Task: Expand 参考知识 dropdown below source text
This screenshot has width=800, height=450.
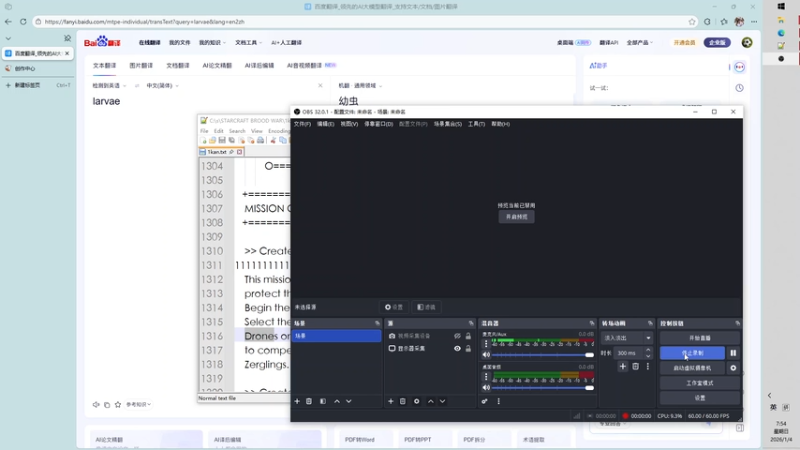Action: (138, 405)
